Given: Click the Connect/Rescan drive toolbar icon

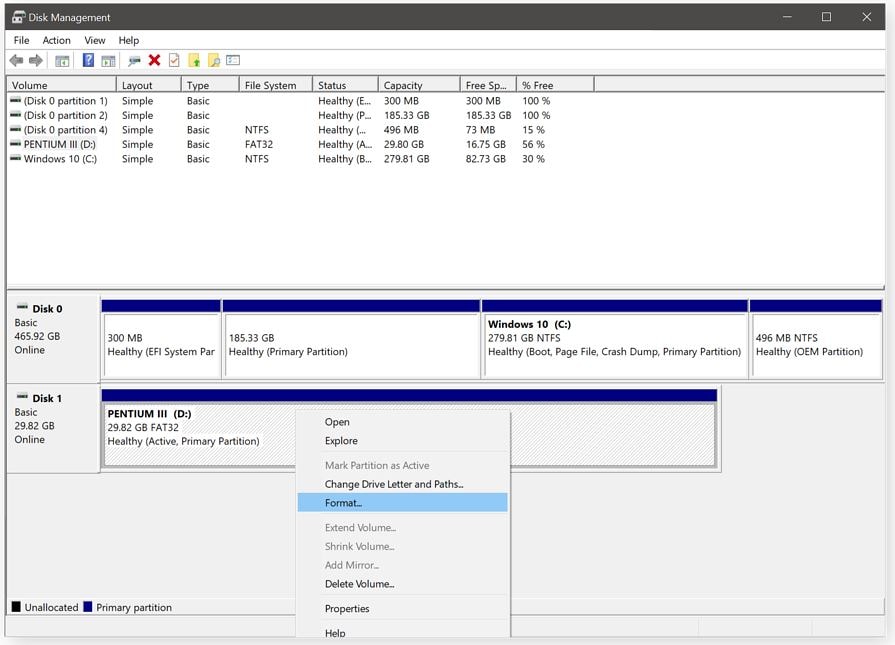Looking at the screenshot, I should 134,61.
